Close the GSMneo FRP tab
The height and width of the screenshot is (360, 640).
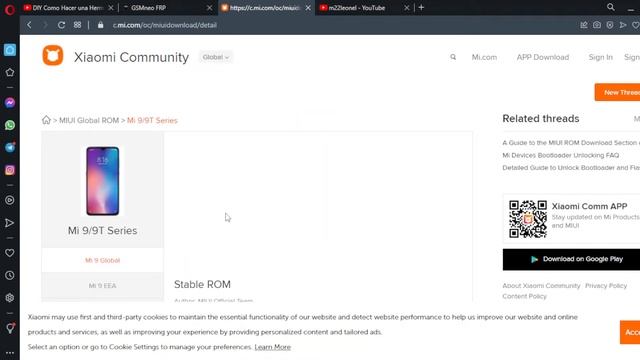click(209, 8)
